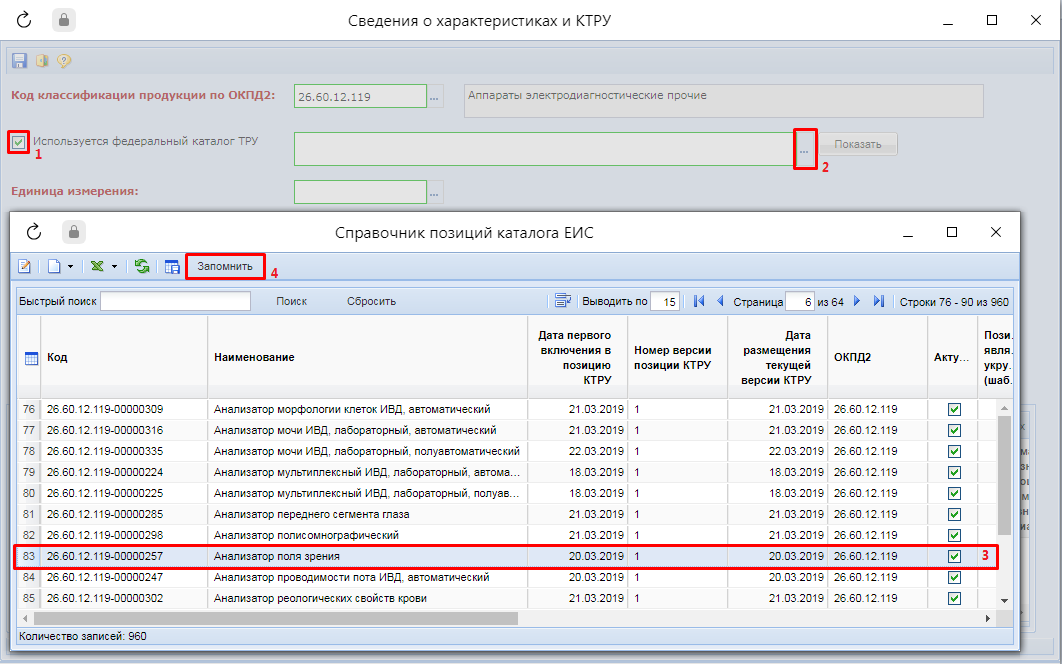Uncheck 'Используется федеральный каталог ТРУ' checkbox

pos(18,142)
